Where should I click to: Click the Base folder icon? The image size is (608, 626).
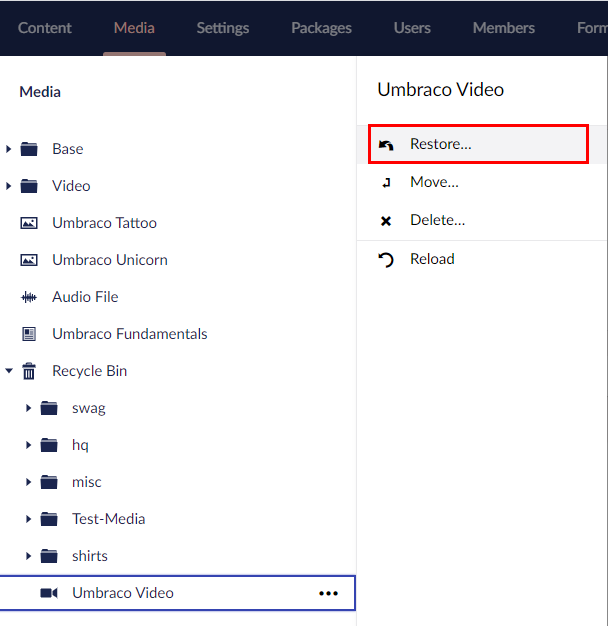29,149
